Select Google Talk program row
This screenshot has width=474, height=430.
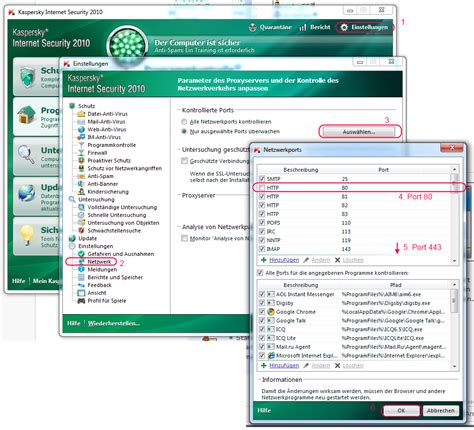[354, 320]
